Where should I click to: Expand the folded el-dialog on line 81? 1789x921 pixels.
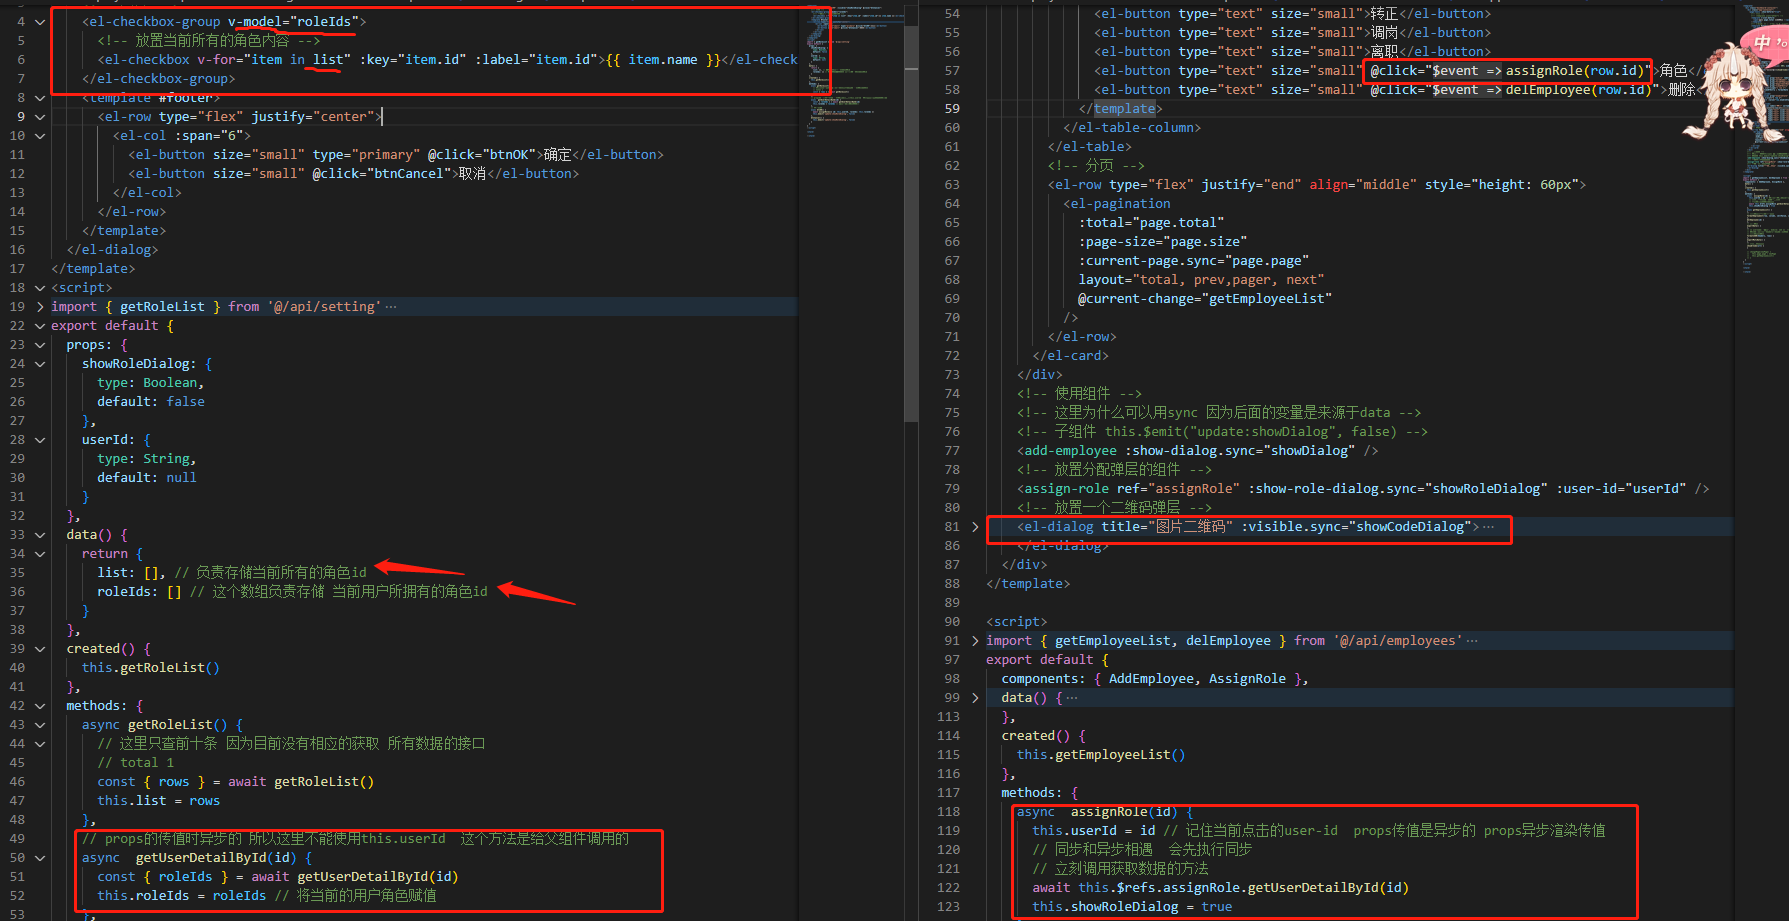click(x=975, y=527)
